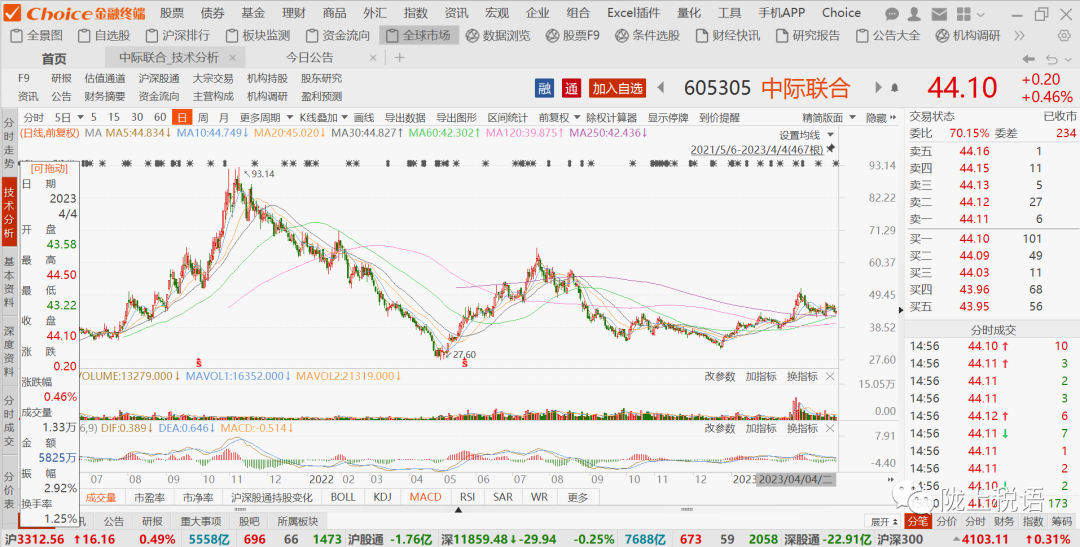Open 自选股 toolbar item
This screenshot has width=1080, height=547.
point(105,36)
